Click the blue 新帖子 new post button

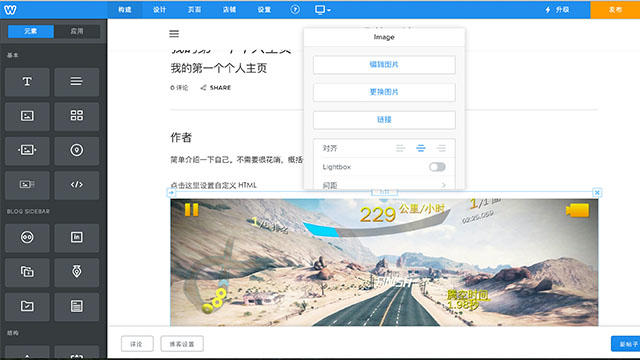[626, 344]
